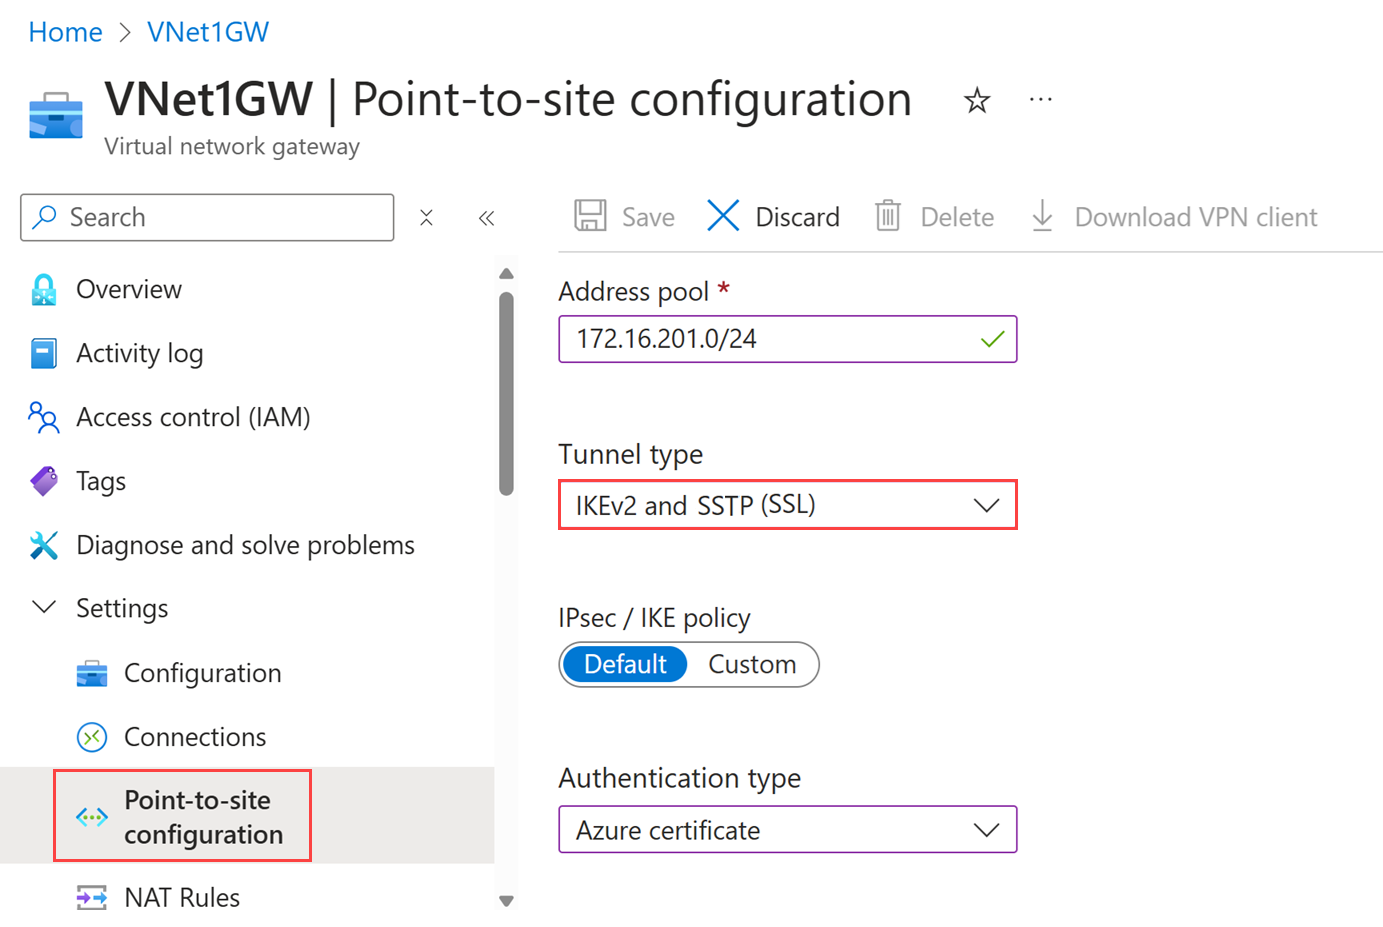Open Activity log in sidebar
This screenshot has width=1383, height=927.
click(139, 353)
